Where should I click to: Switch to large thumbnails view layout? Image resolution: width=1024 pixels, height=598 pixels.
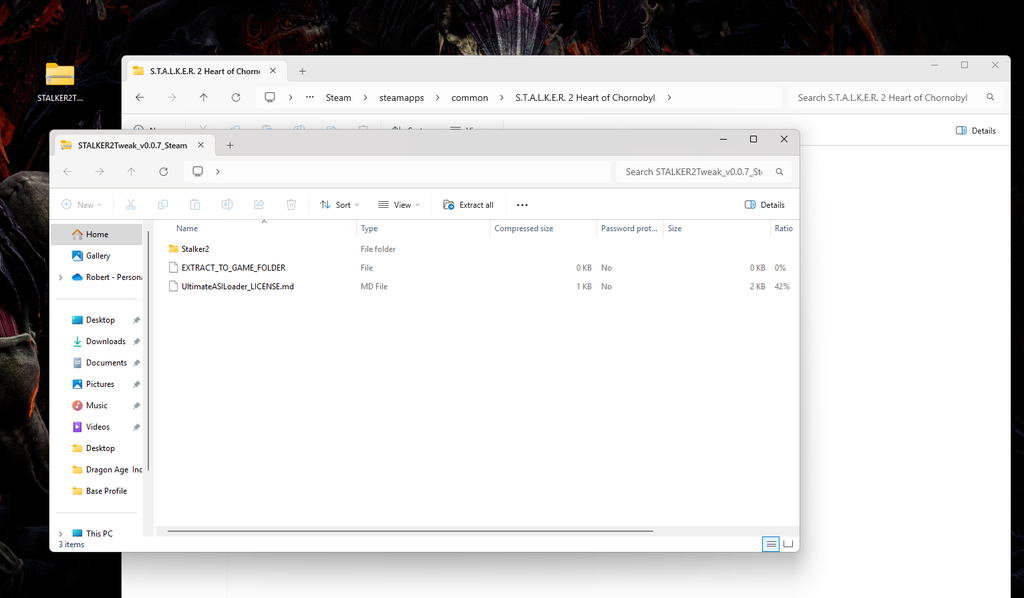point(788,544)
